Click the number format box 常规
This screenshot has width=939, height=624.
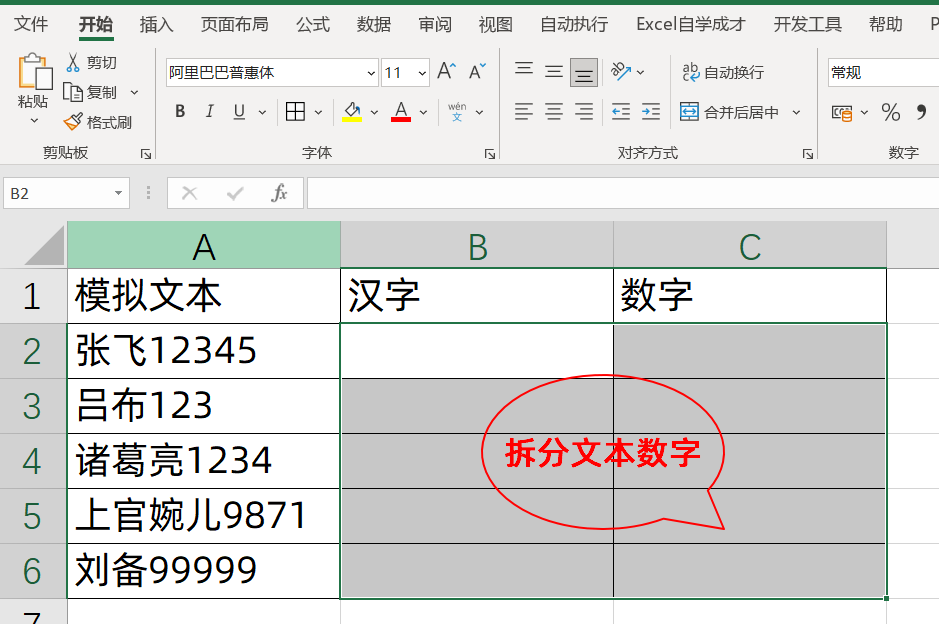[x=883, y=72]
